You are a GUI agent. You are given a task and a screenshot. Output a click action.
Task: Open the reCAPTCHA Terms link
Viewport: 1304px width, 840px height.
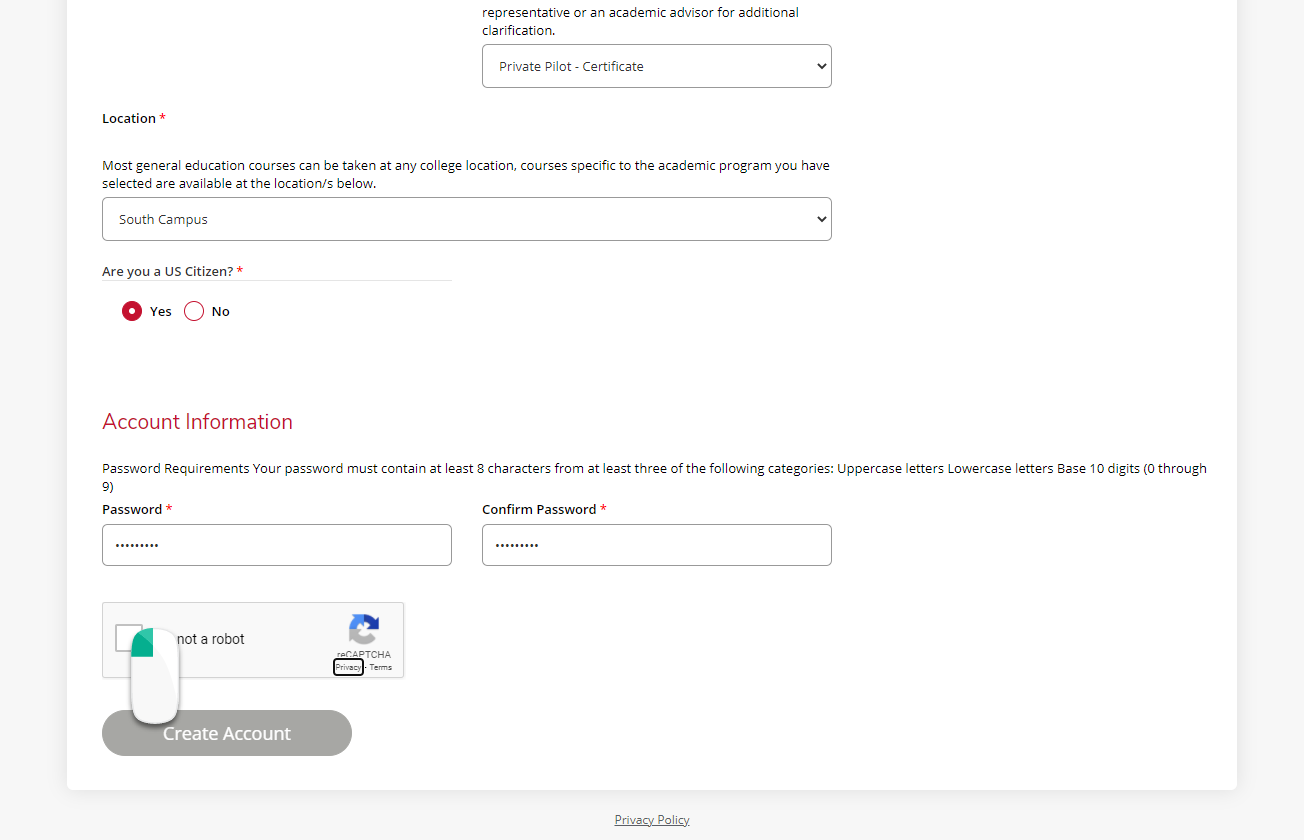tap(380, 667)
